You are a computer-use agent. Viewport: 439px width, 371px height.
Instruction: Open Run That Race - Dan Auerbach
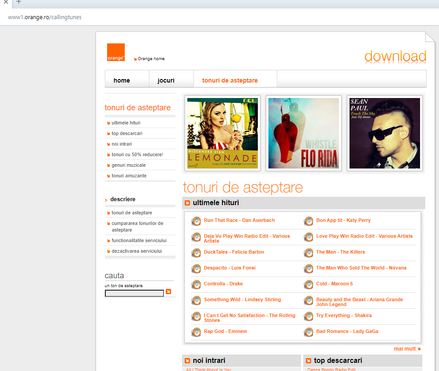tap(239, 220)
